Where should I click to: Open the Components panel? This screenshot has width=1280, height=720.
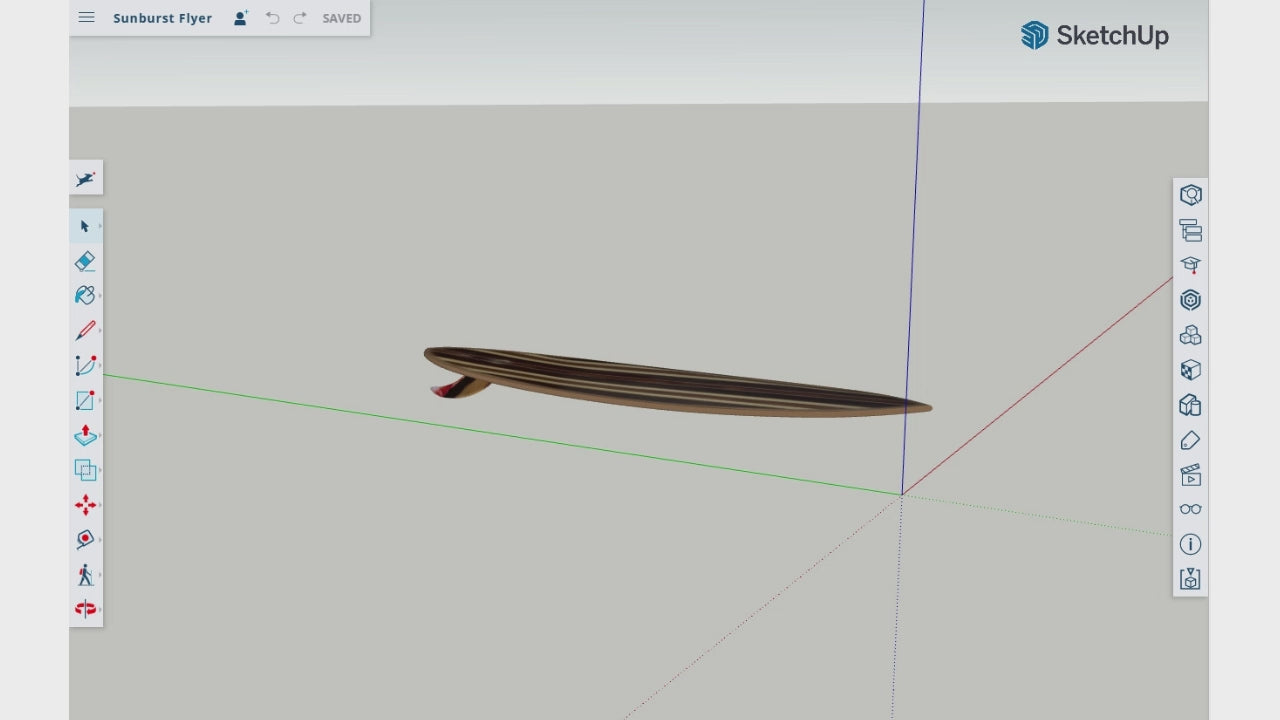(x=1190, y=335)
